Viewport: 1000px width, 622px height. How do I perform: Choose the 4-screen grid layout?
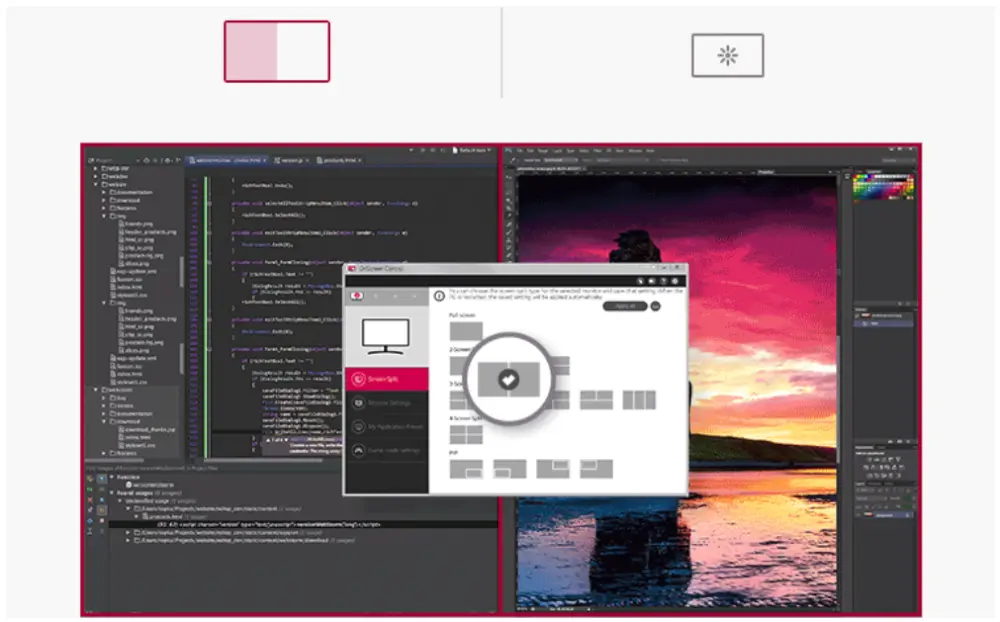coord(466,434)
